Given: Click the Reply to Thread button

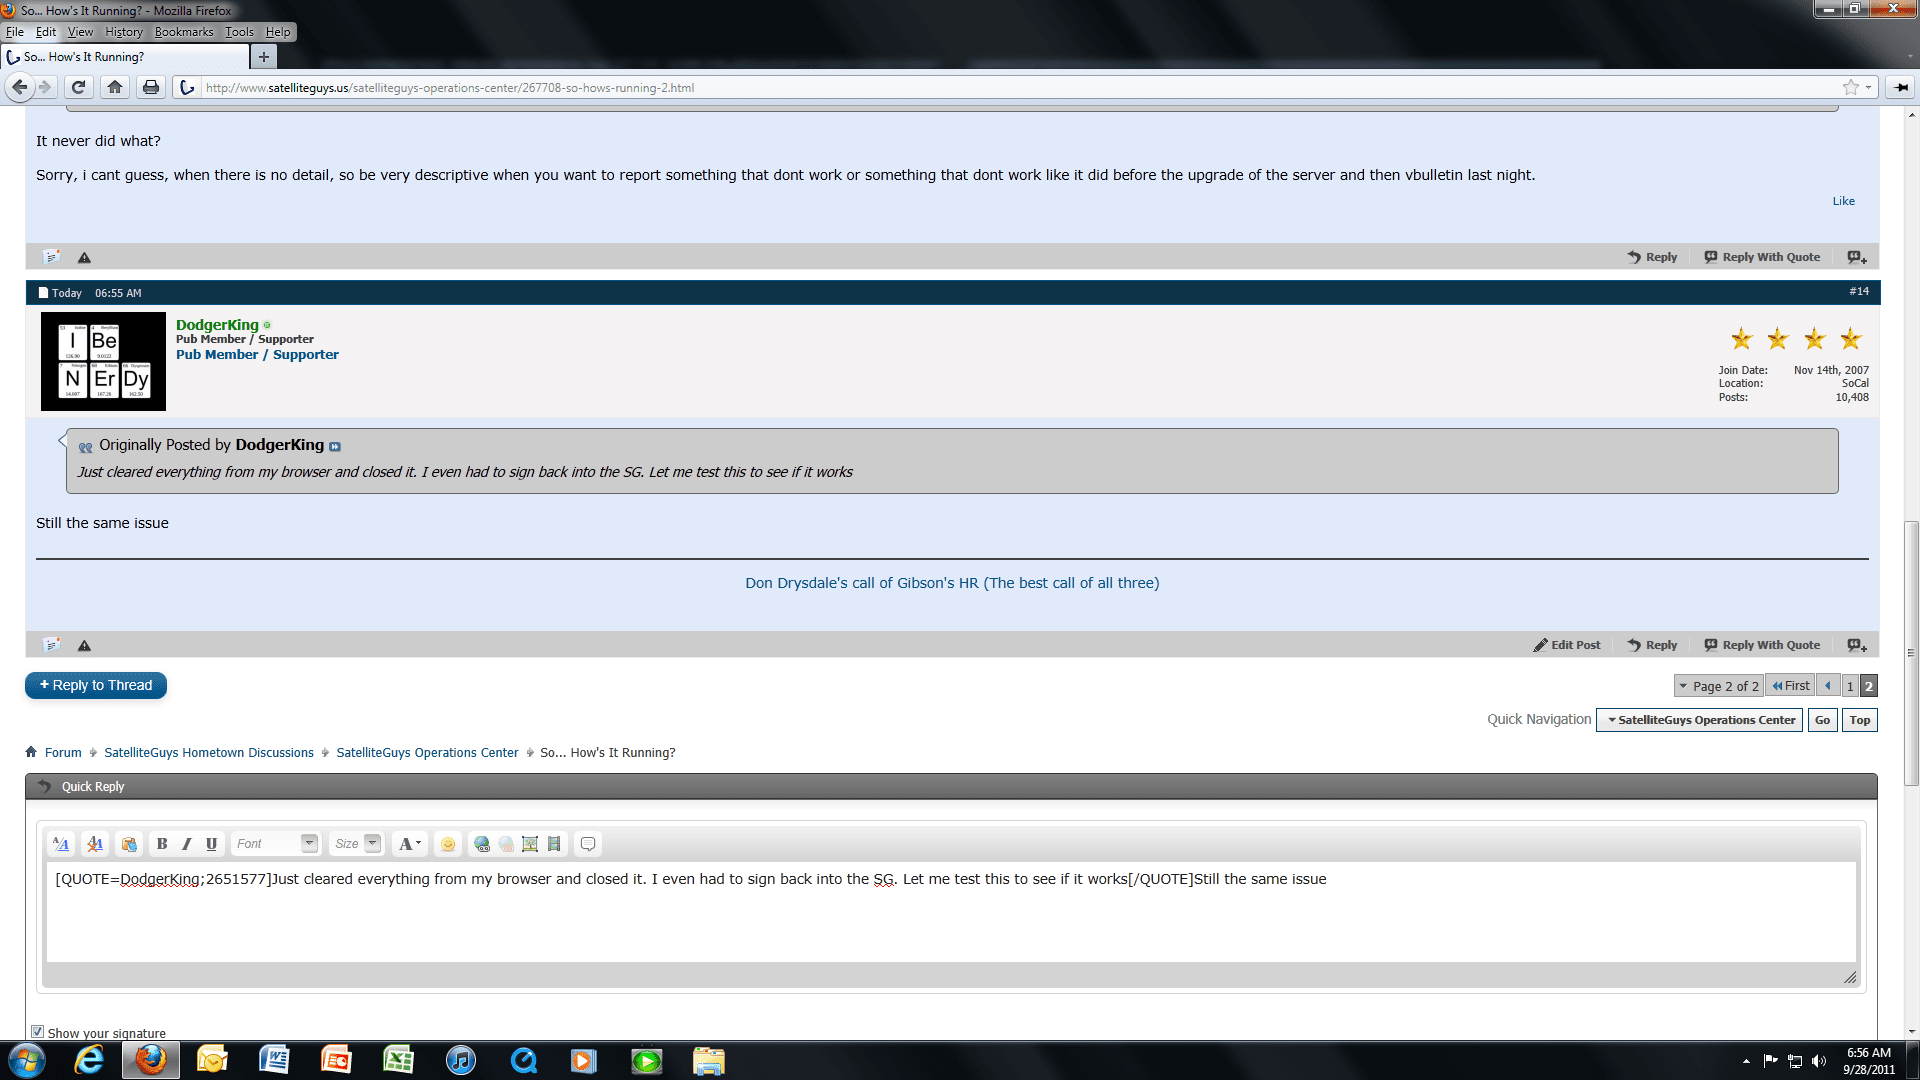Looking at the screenshot, I should (x=96, y=685).
